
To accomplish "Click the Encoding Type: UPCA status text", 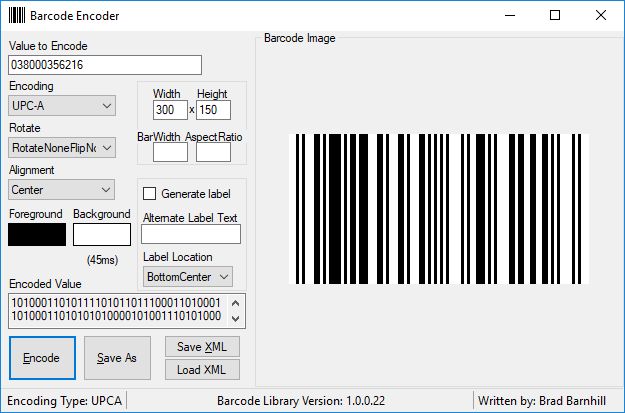I will tap(64, 401).
